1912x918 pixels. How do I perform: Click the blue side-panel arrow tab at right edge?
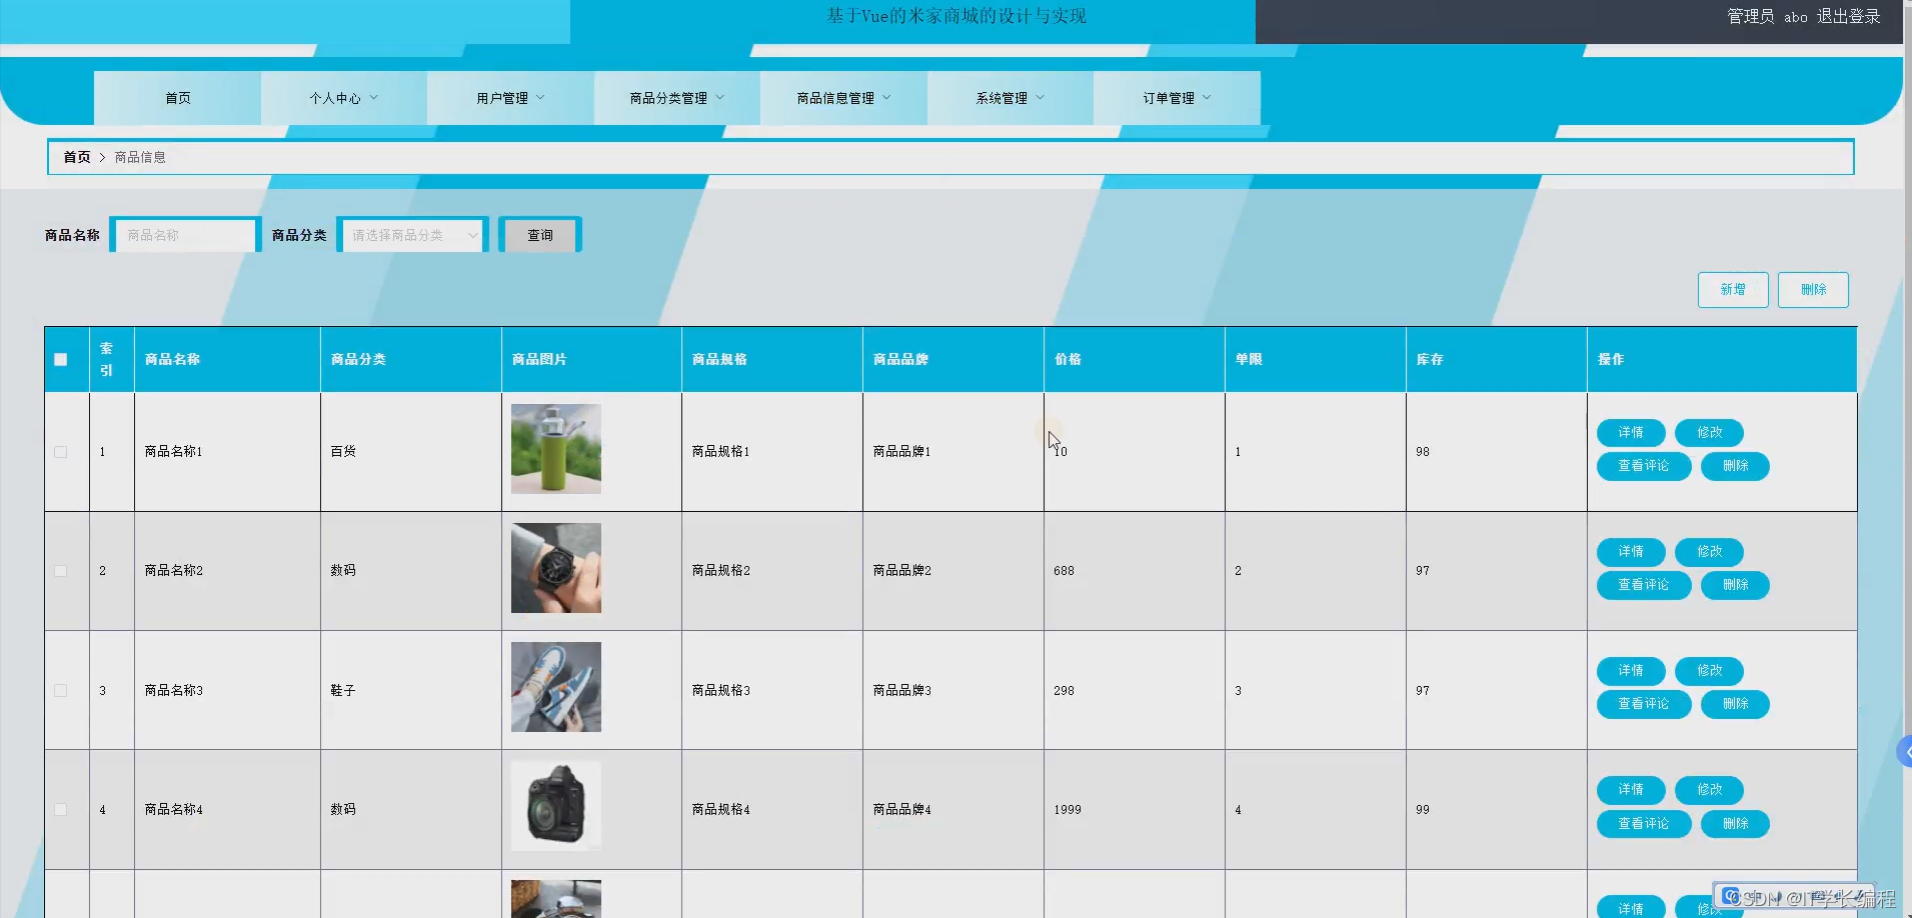click(x=1904, y=751)
